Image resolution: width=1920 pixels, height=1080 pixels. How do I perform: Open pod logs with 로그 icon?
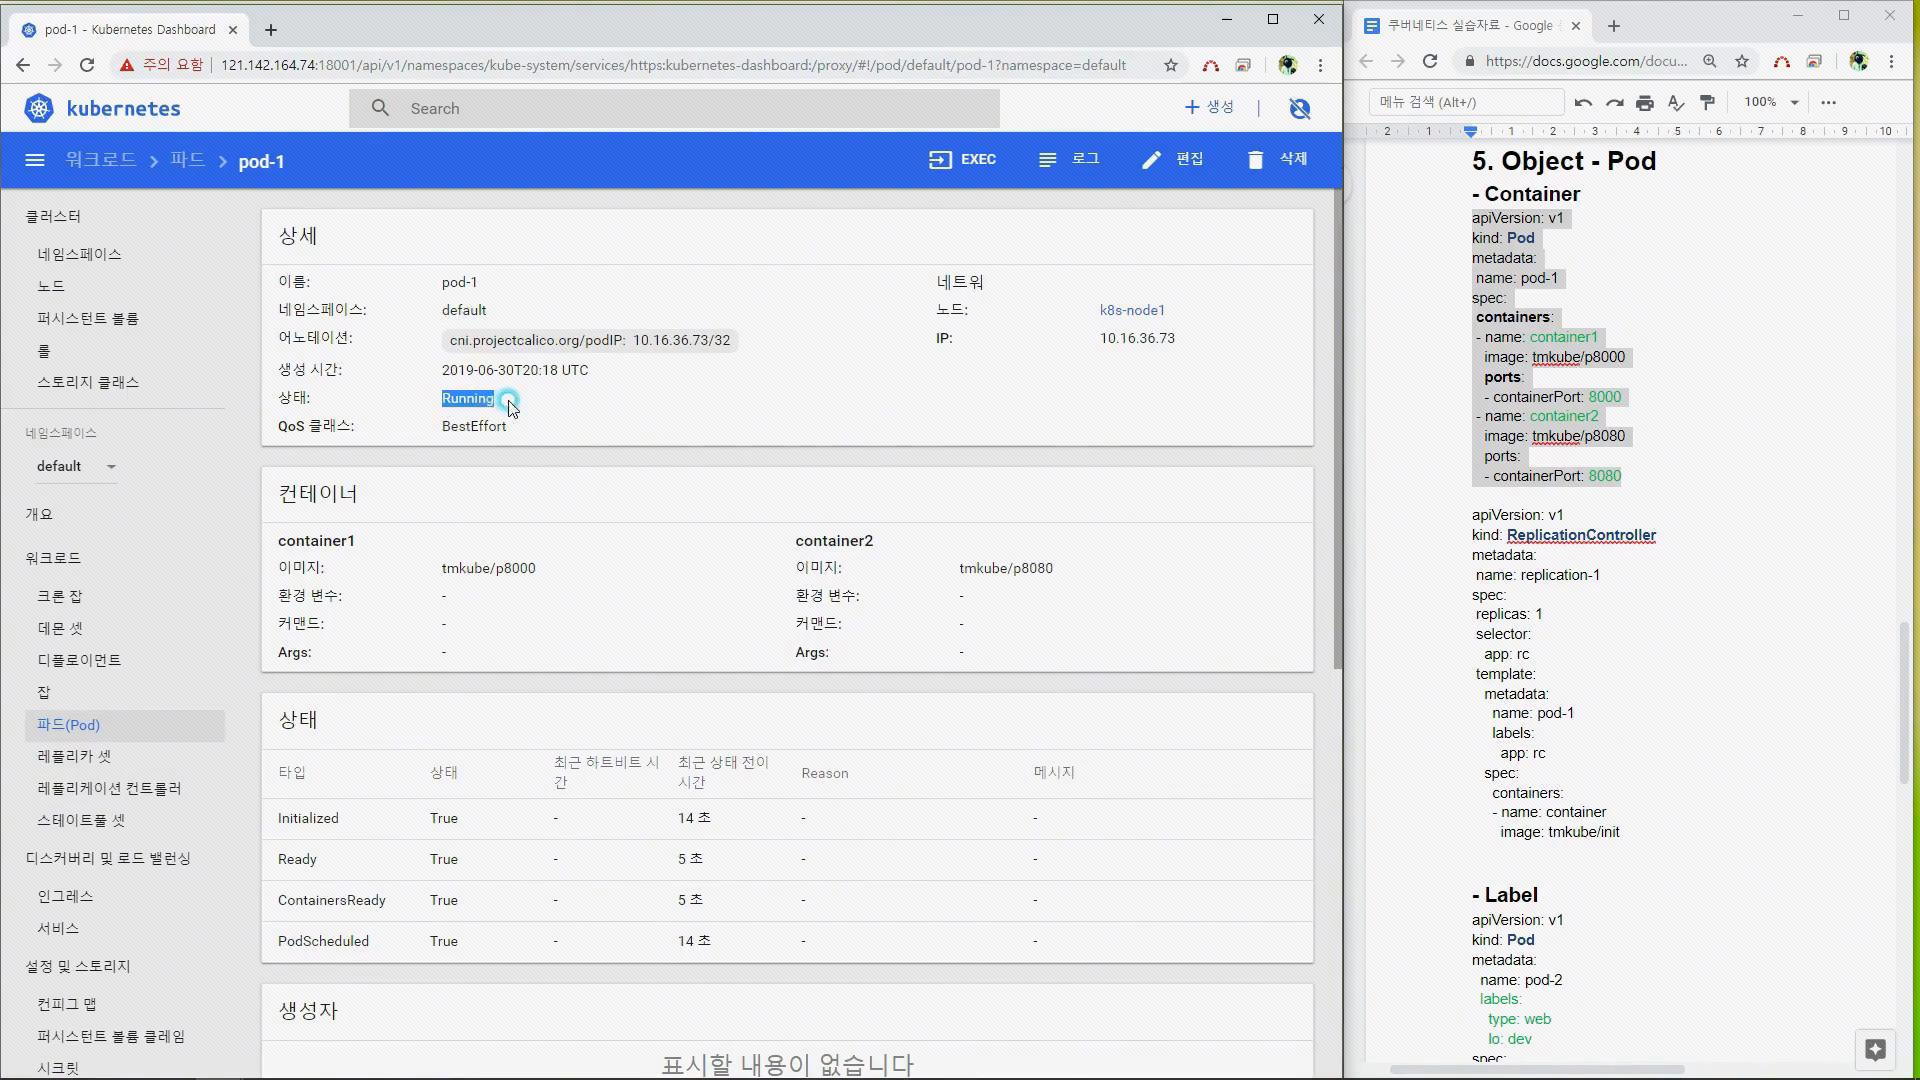[1047, 160]
